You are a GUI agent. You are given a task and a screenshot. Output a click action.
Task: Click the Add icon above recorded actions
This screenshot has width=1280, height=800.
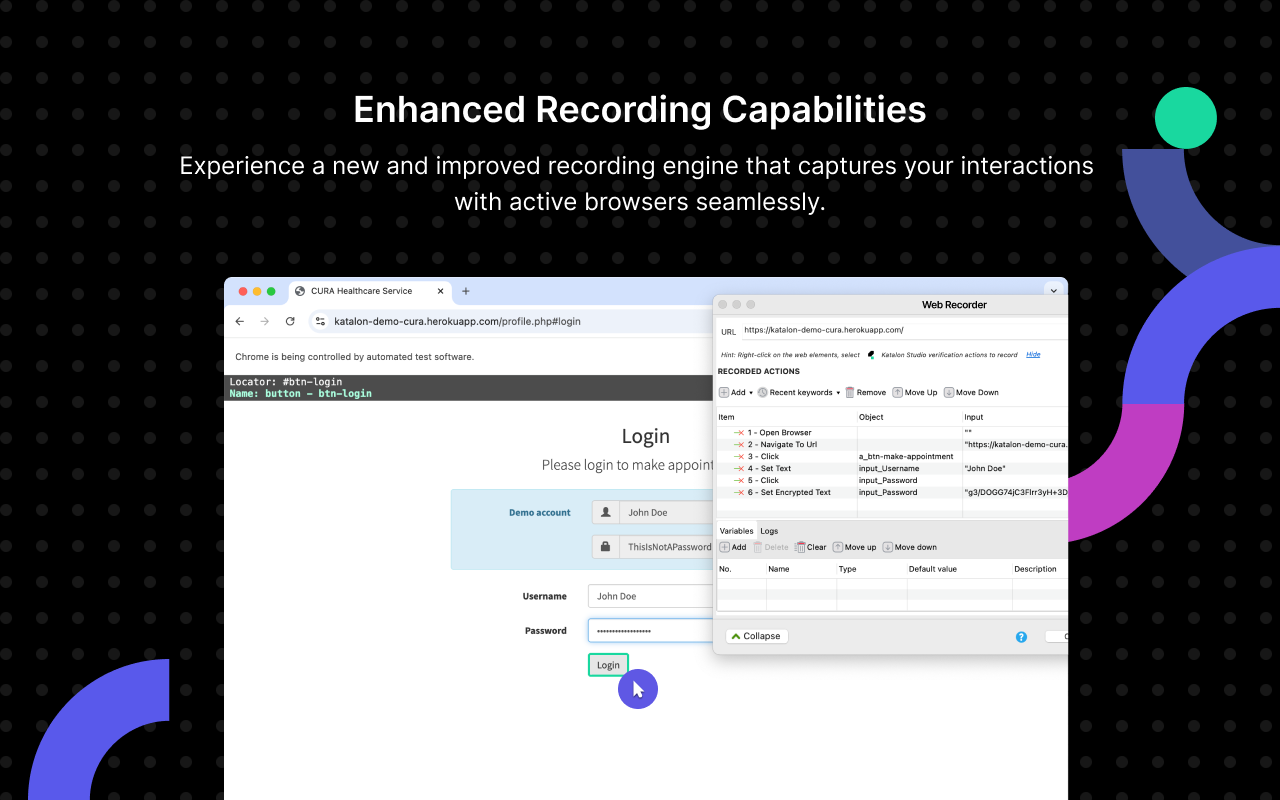(723, 392)
